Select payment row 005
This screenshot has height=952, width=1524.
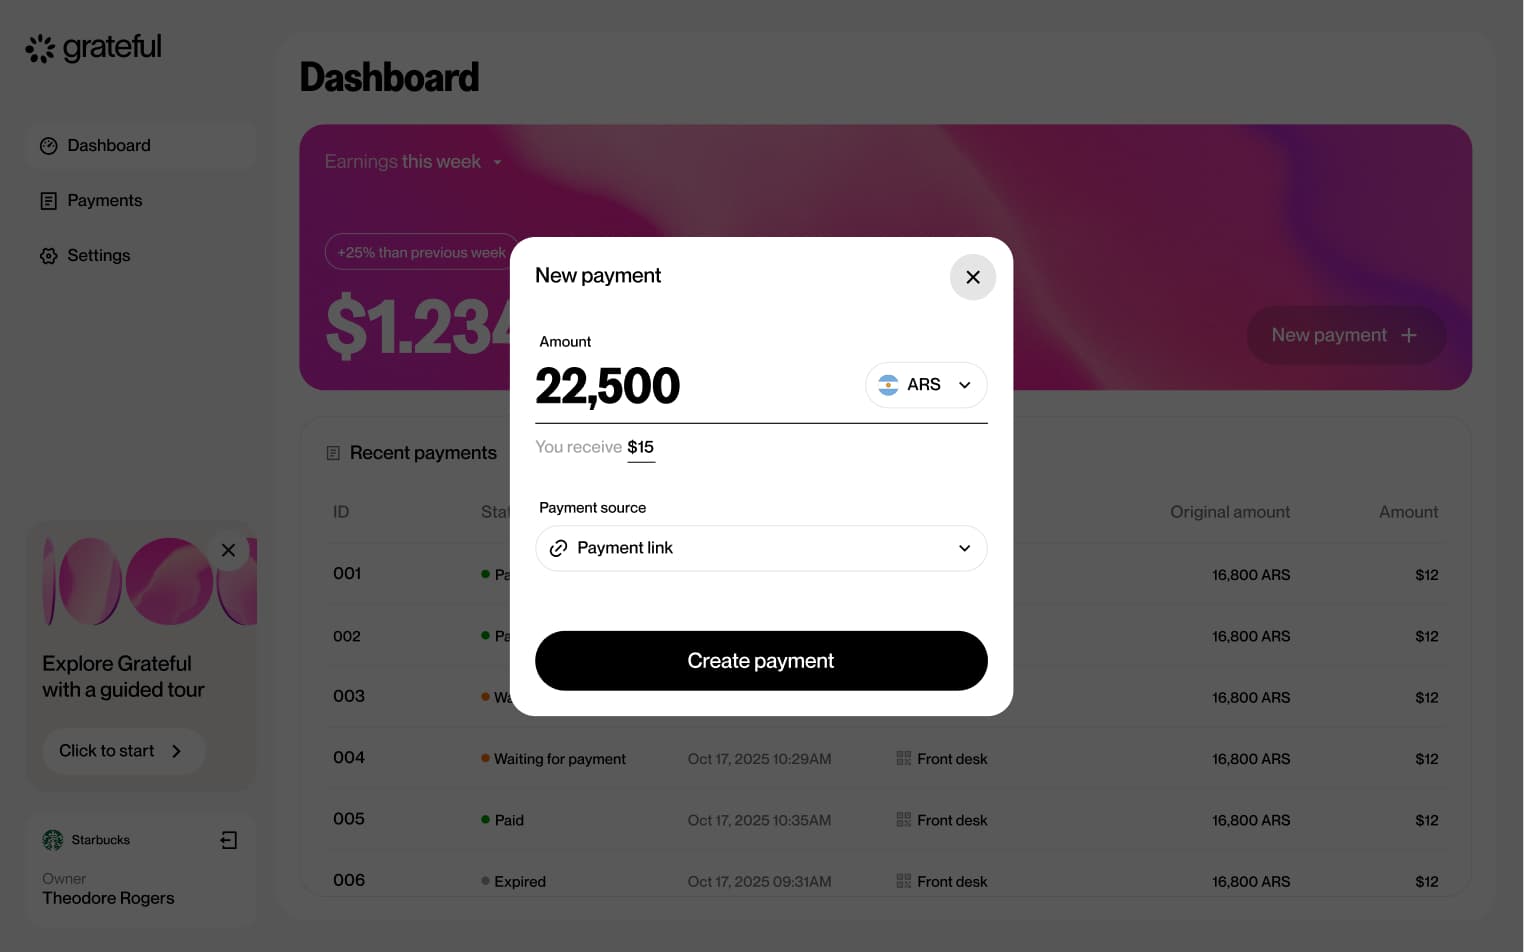click(349, 819)
